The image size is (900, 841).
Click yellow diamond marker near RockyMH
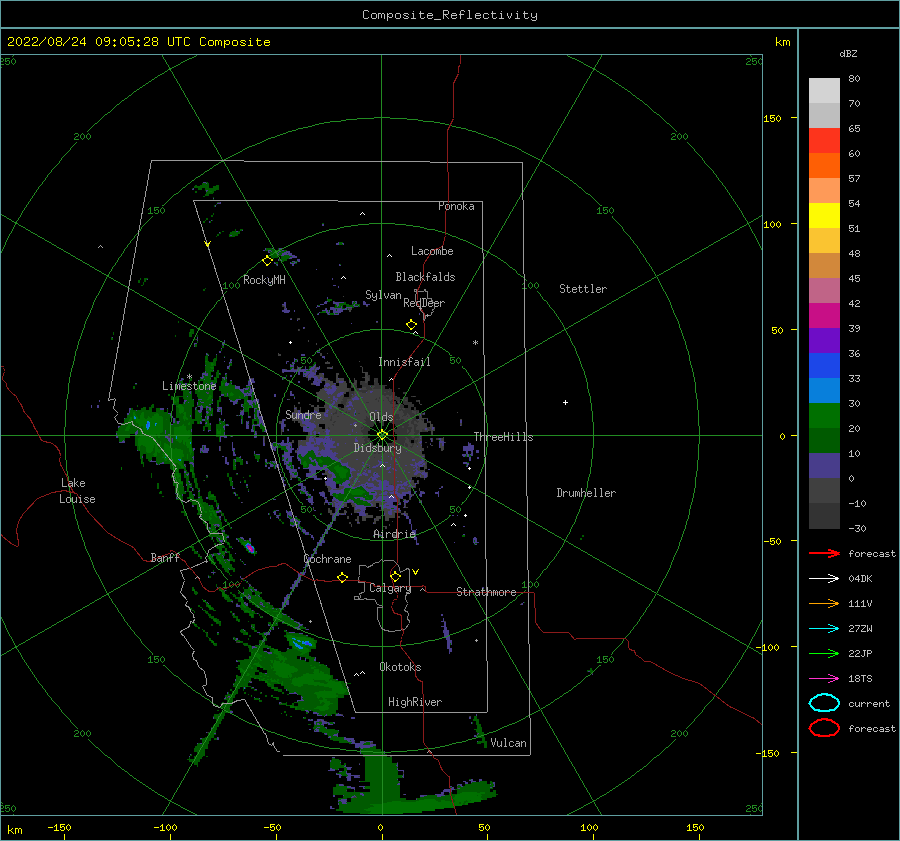tap(267, 261)
